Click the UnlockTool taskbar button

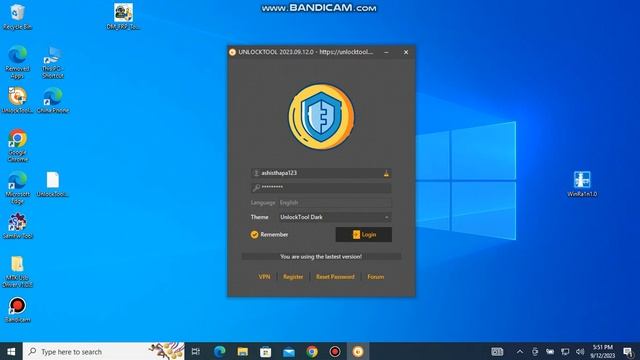click(x=358, y=351)
